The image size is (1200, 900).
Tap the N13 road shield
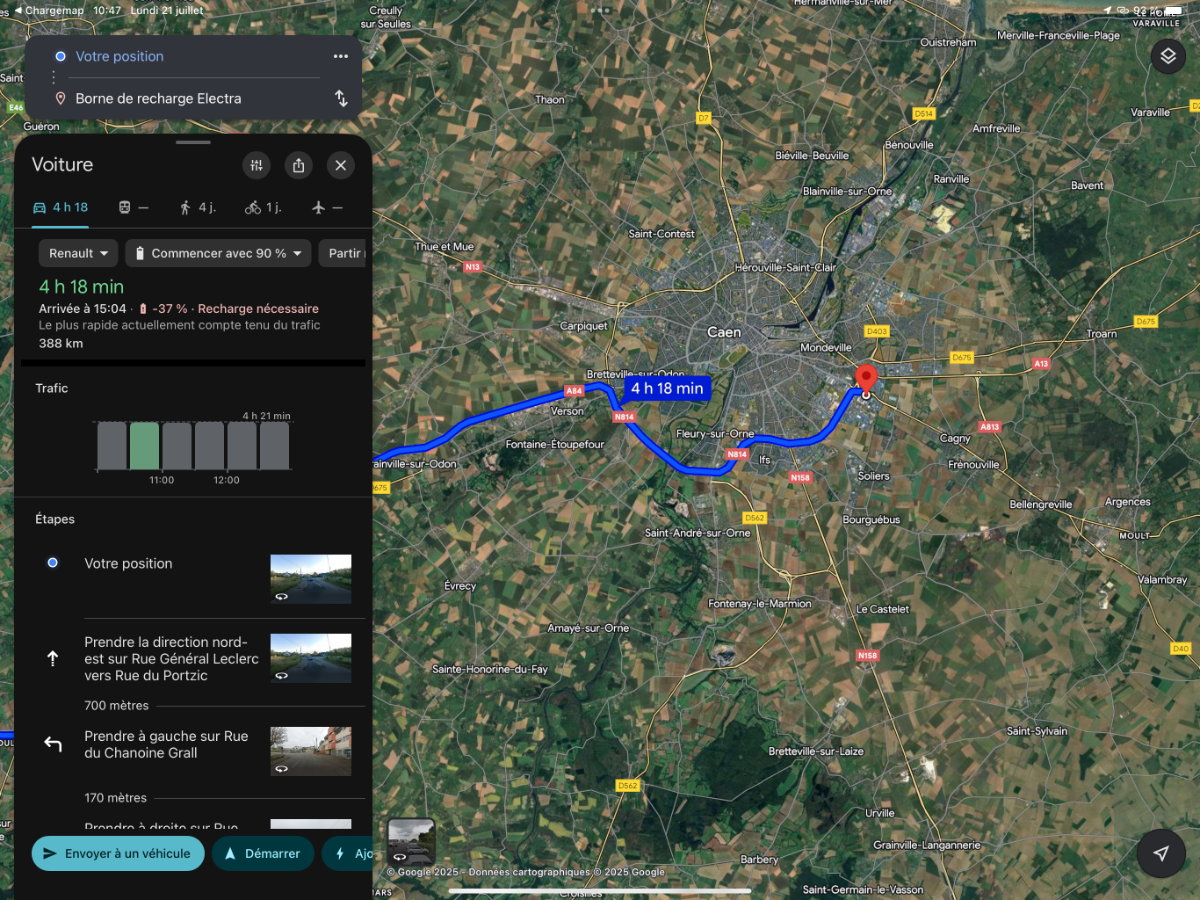point(472,267)
